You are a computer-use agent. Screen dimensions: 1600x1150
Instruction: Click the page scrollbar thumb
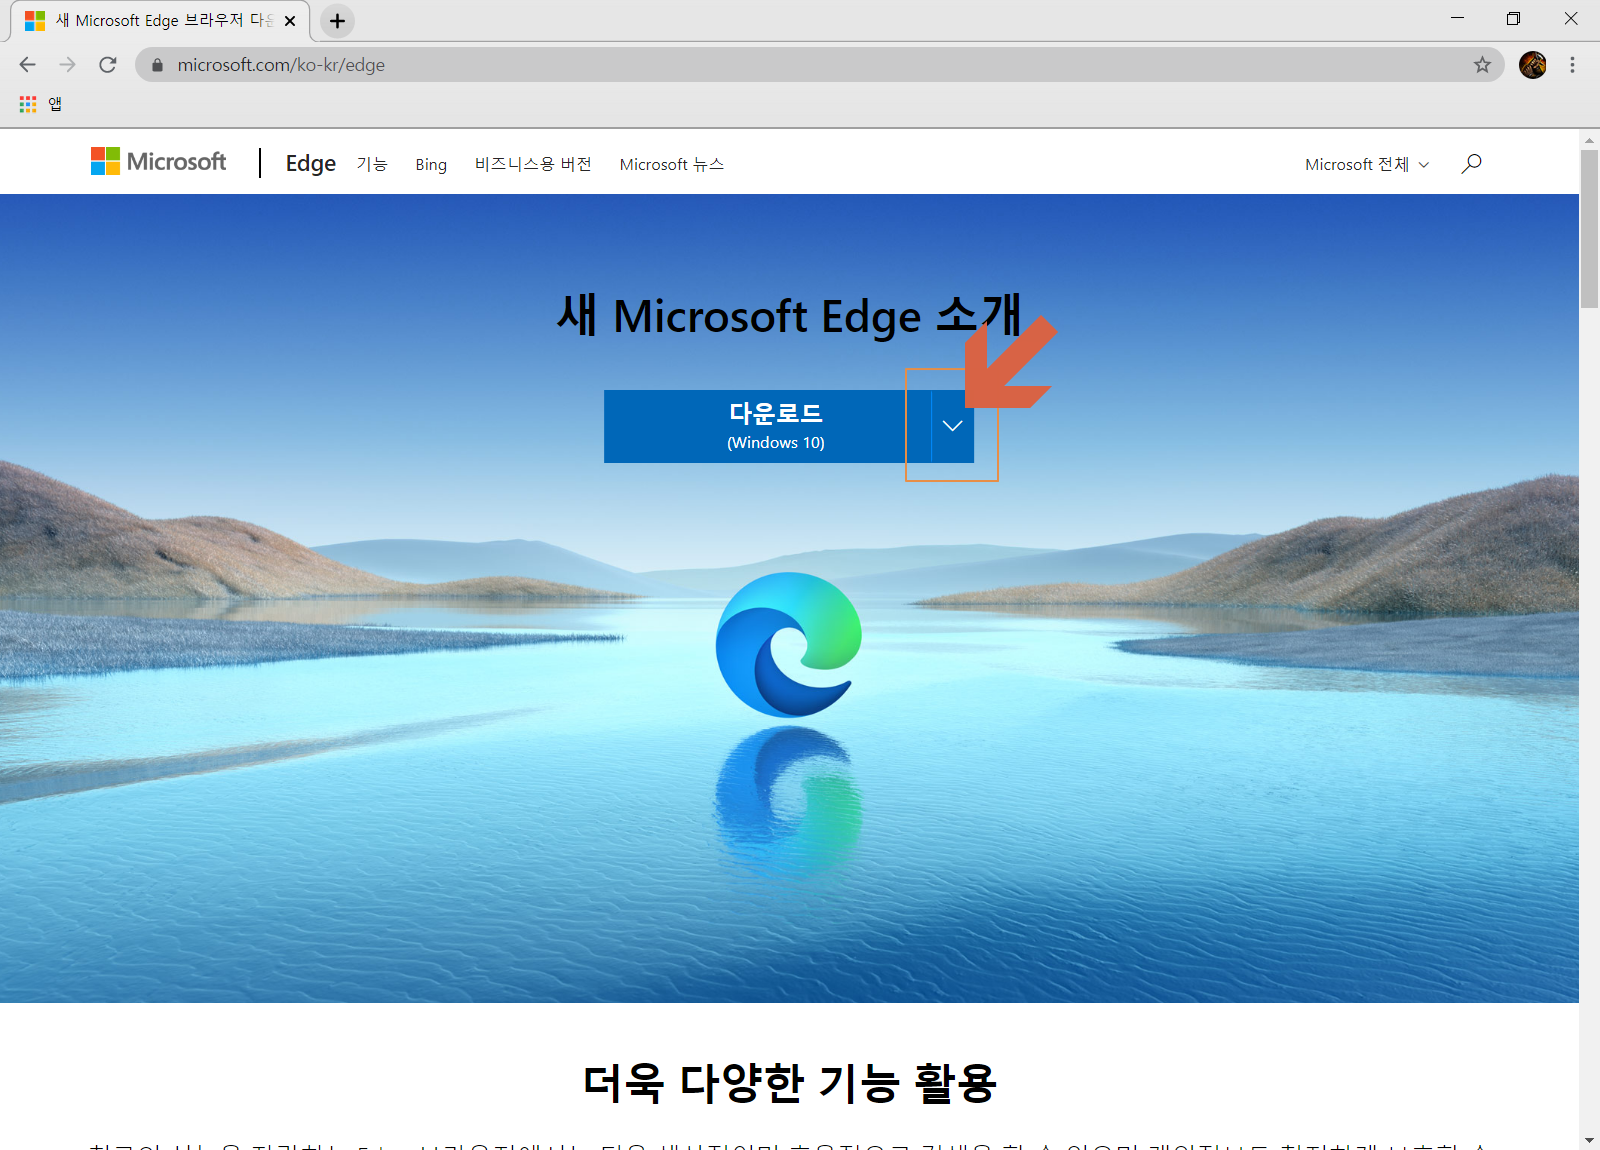click(1589, 229)
